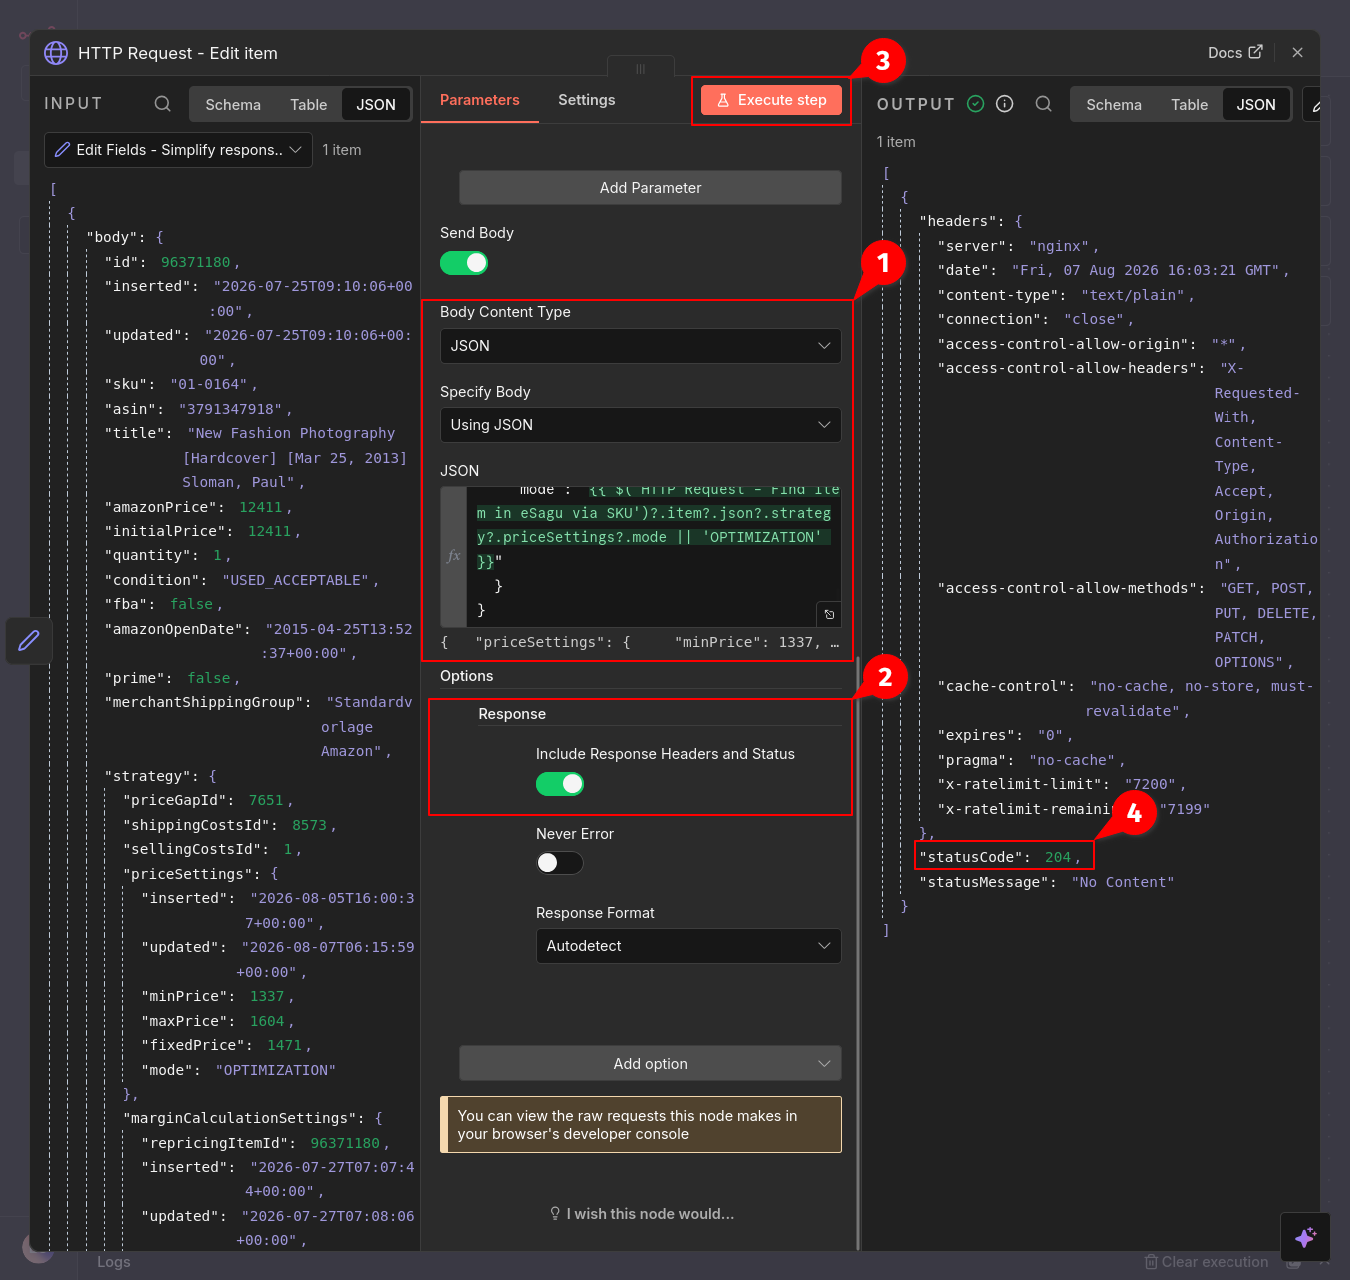Screen dimensions: 1351x1281
Task: Click the left-edge pencil edit button
Action: coord(29,640)
